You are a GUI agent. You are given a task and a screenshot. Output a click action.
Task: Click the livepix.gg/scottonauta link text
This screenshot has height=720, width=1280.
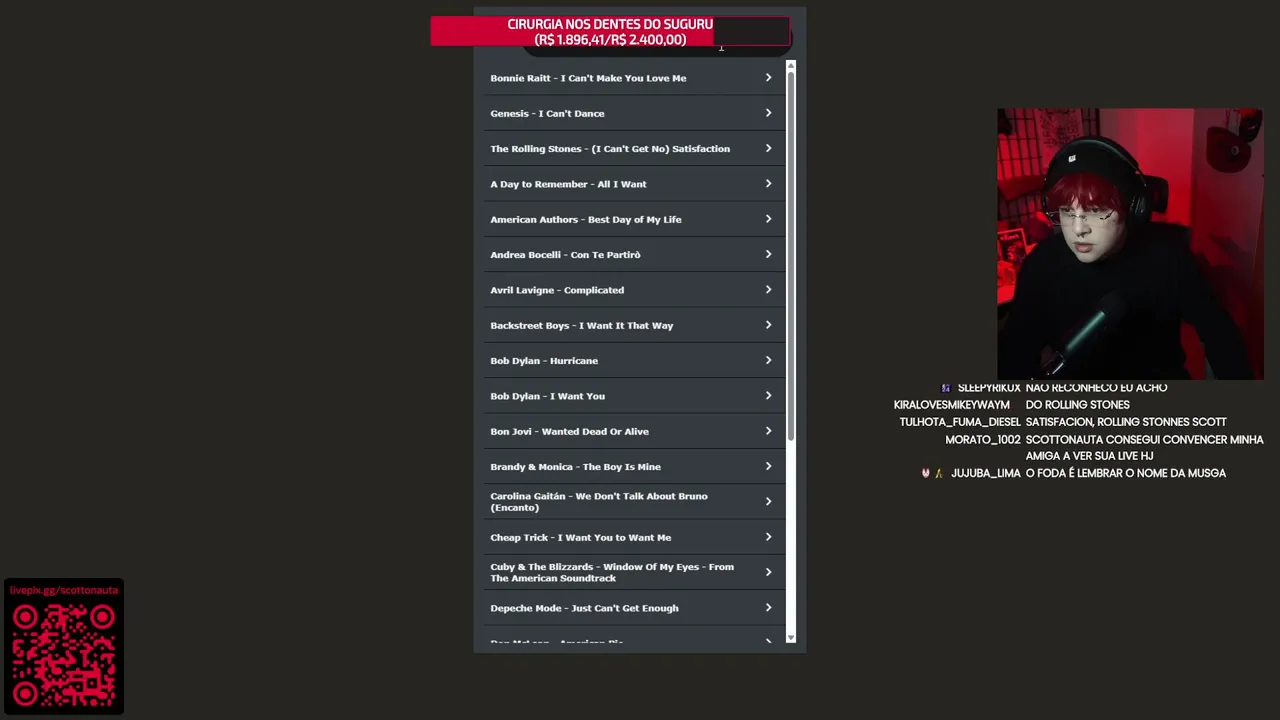[x=64, y=590]
